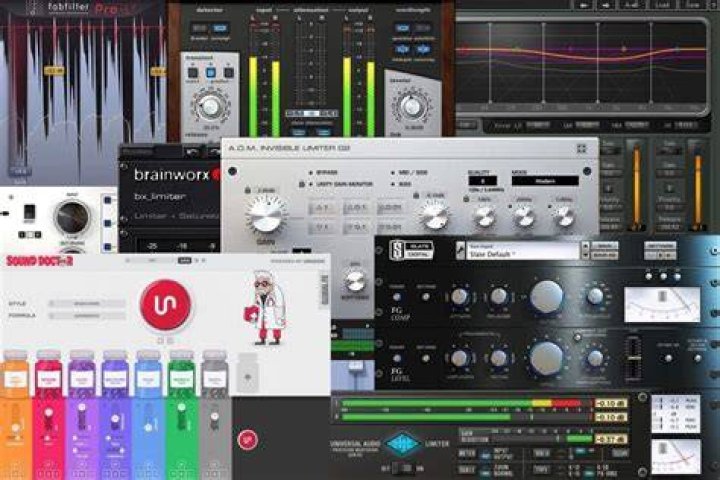Click the expand icon in Invisible Limiter title bar

pyautogui.click(x=581, y=148)
